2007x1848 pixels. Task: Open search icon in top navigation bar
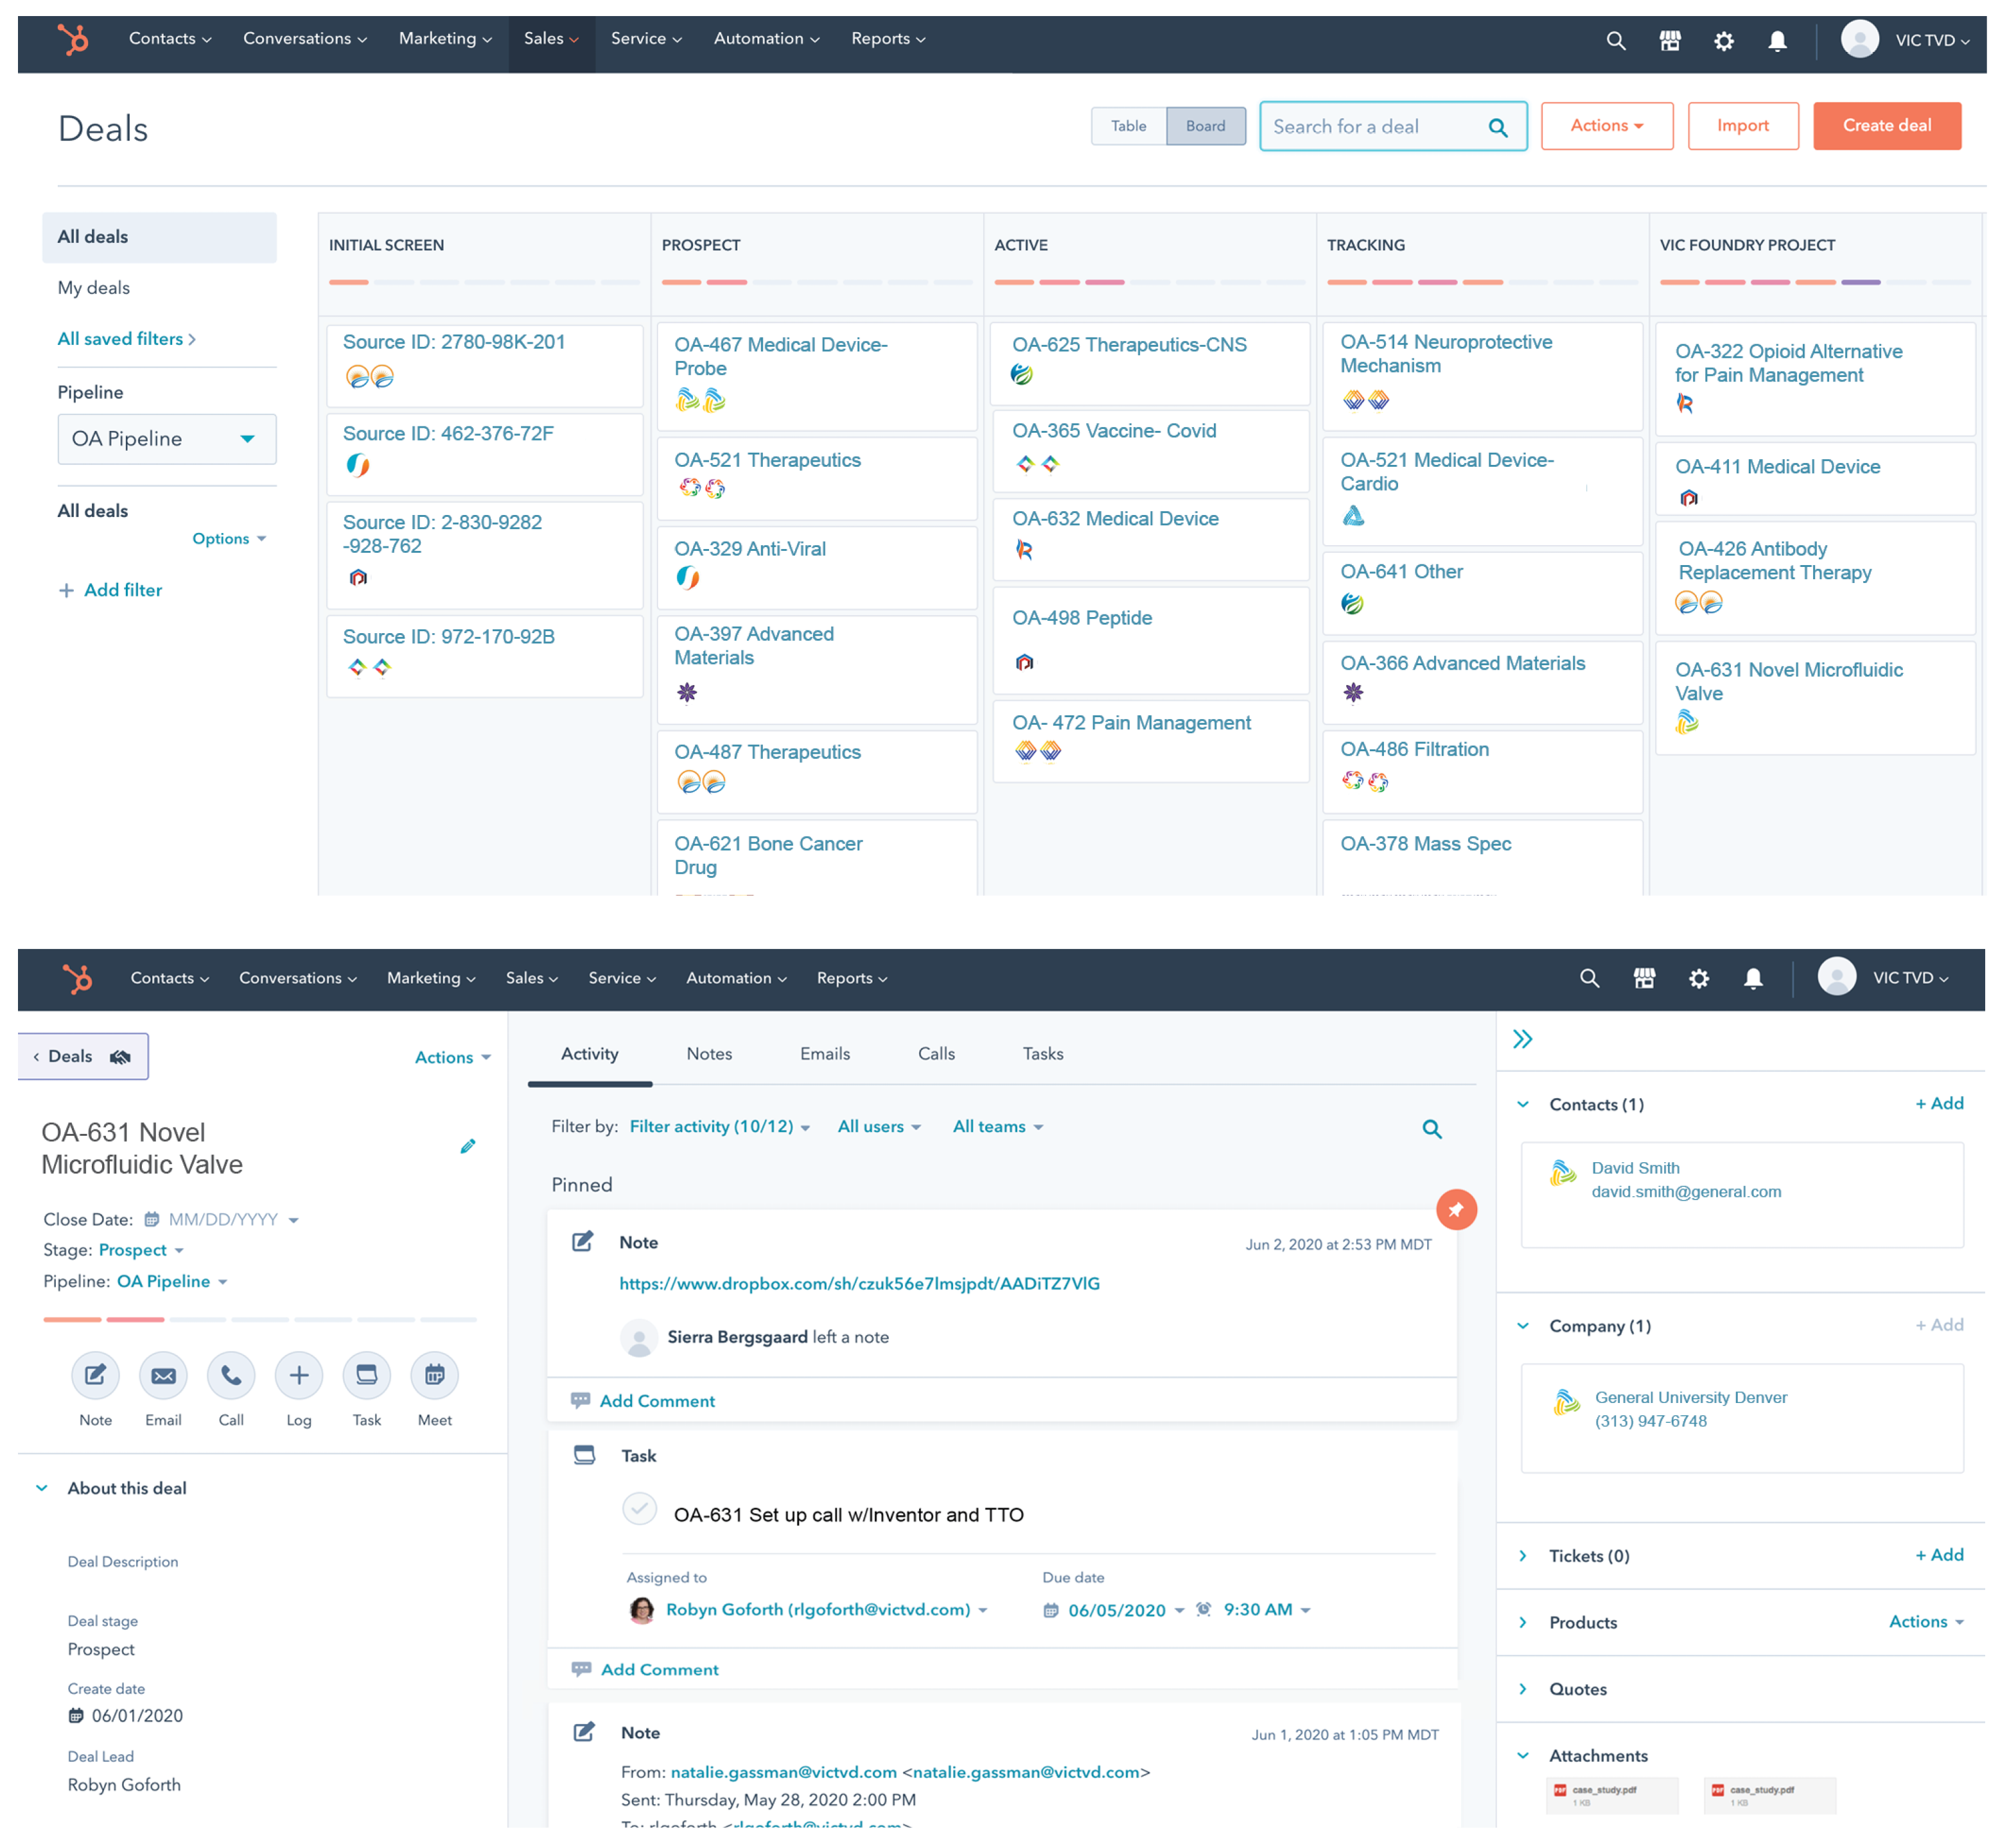click(x=1615, y=41)
